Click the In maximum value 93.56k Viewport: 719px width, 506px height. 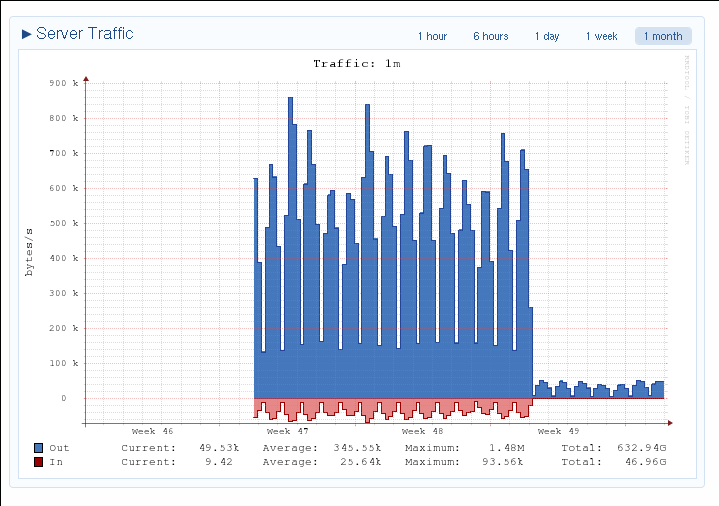coord(496,463)
